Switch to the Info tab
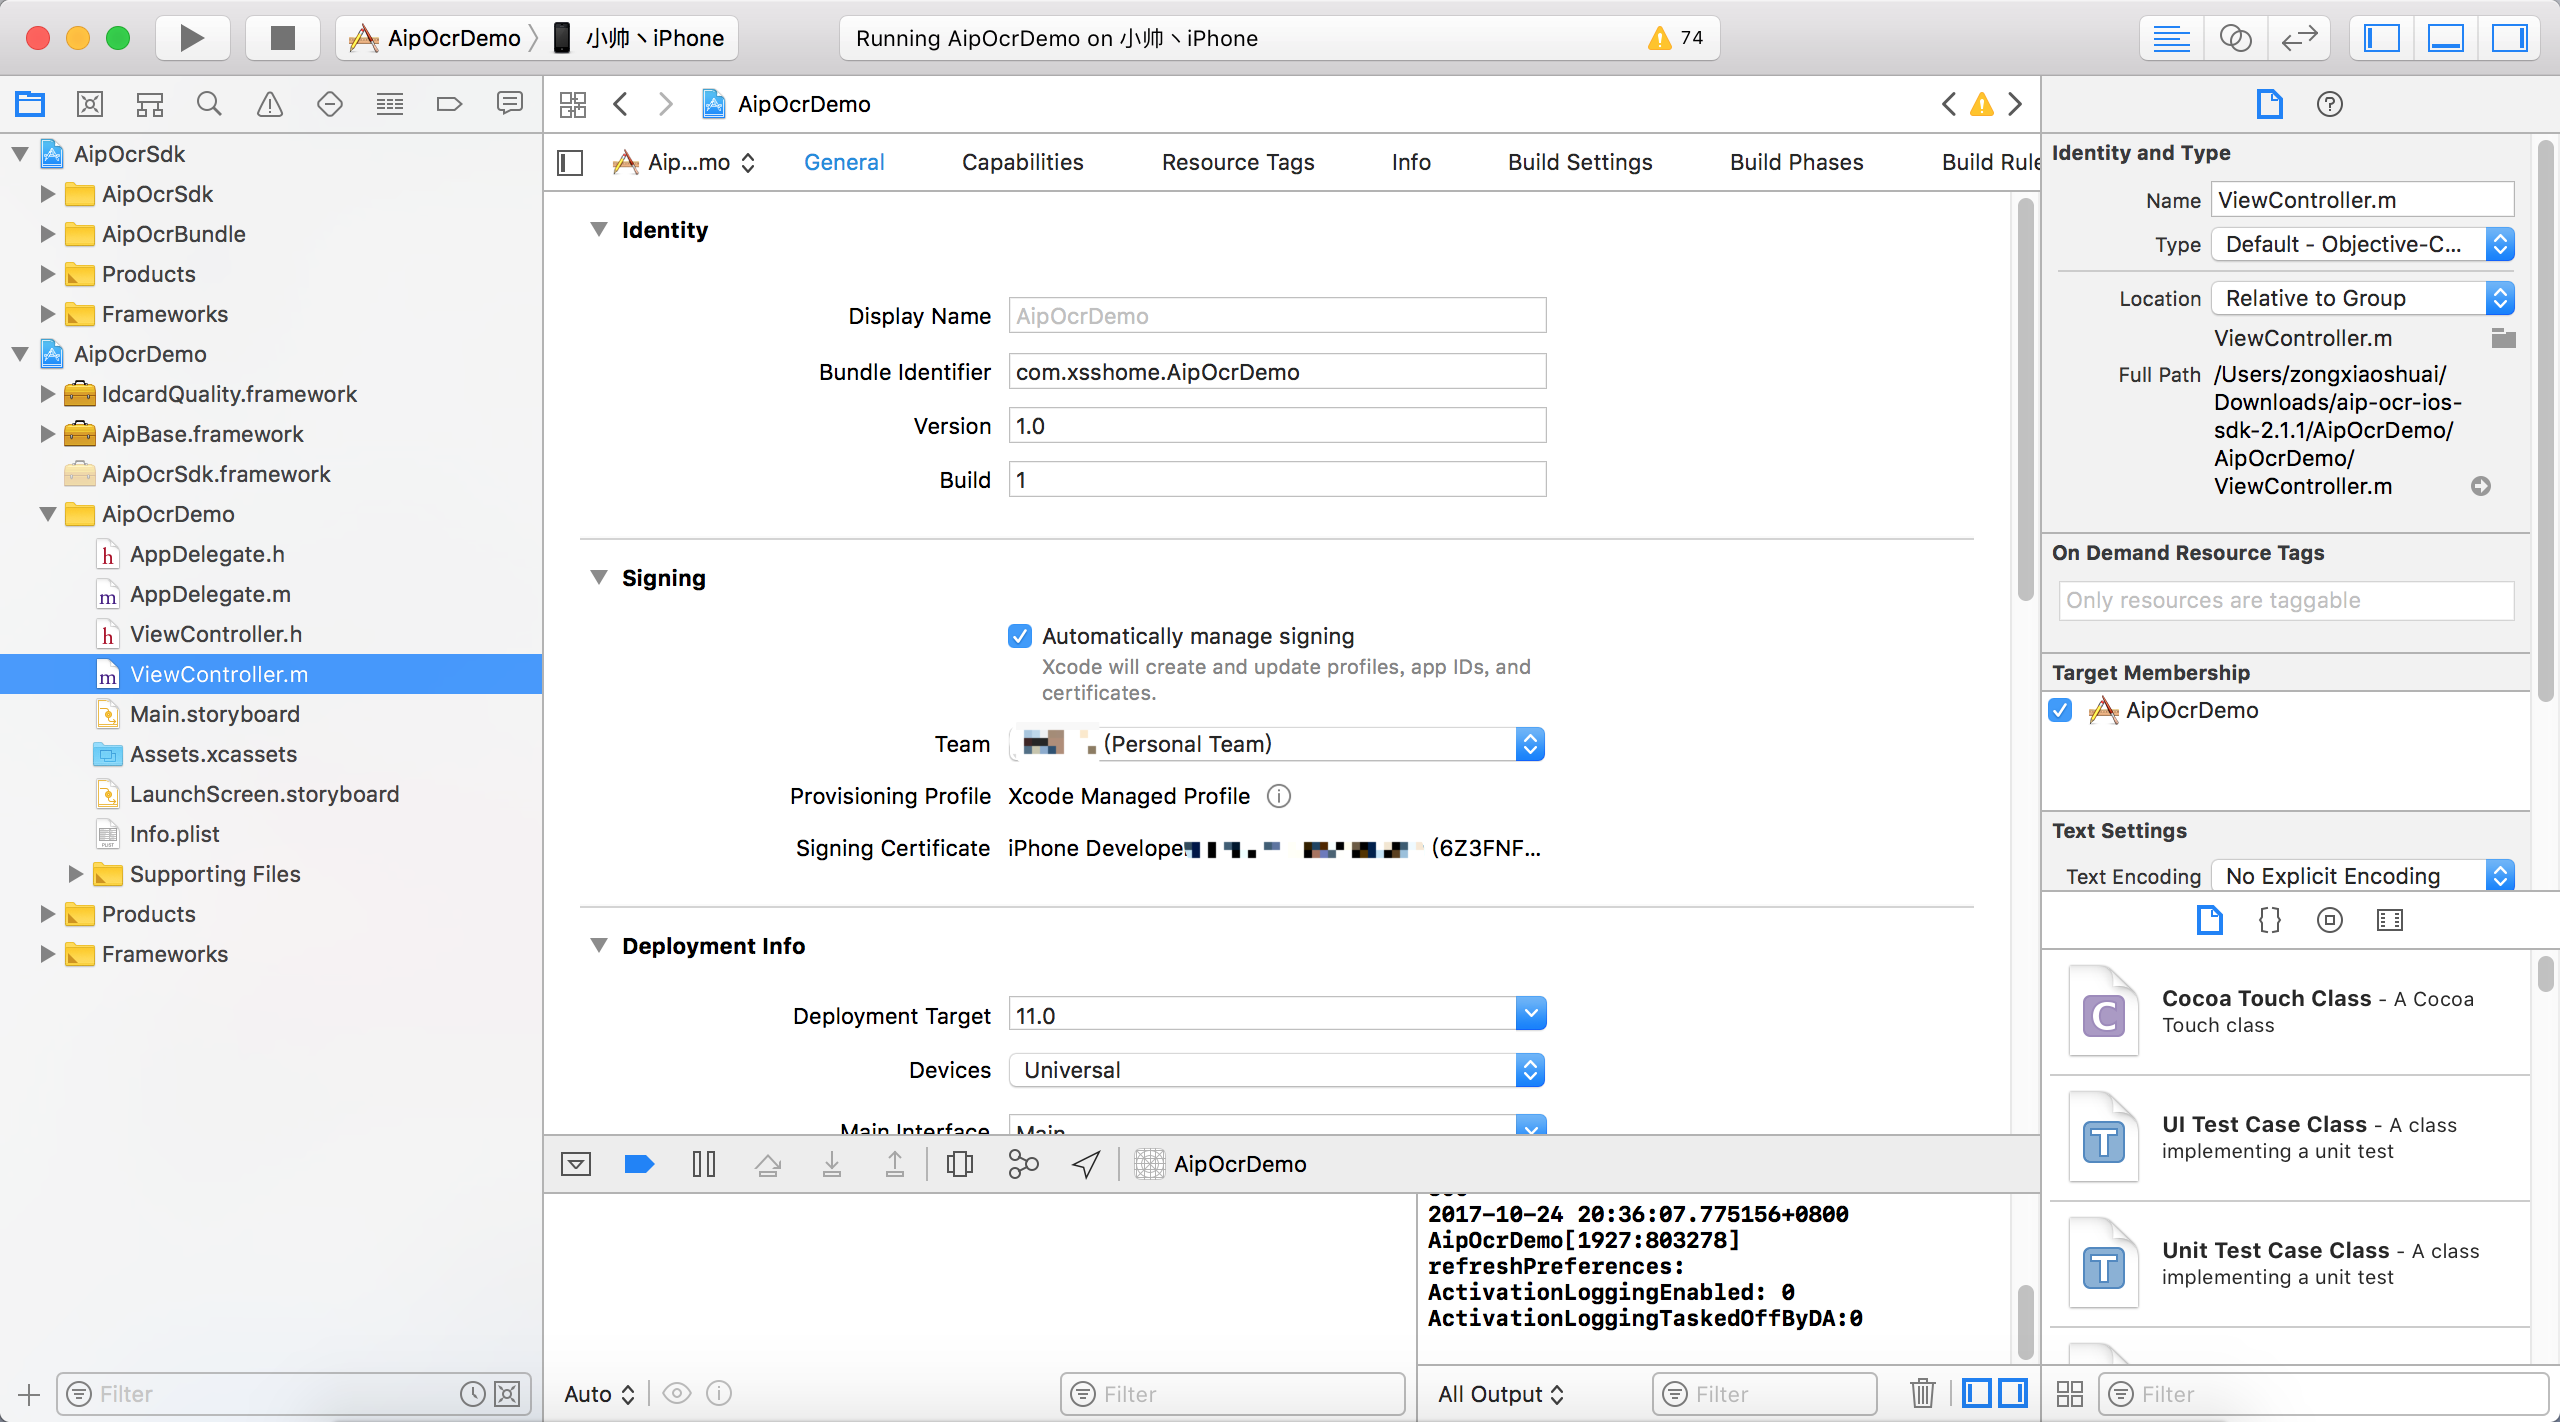The image size is (2560, 1422). click(1411, 162)
